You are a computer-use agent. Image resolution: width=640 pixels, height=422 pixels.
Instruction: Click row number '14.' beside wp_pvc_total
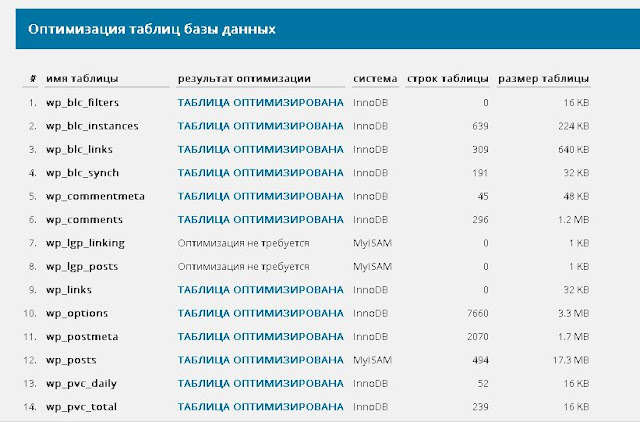30,407
